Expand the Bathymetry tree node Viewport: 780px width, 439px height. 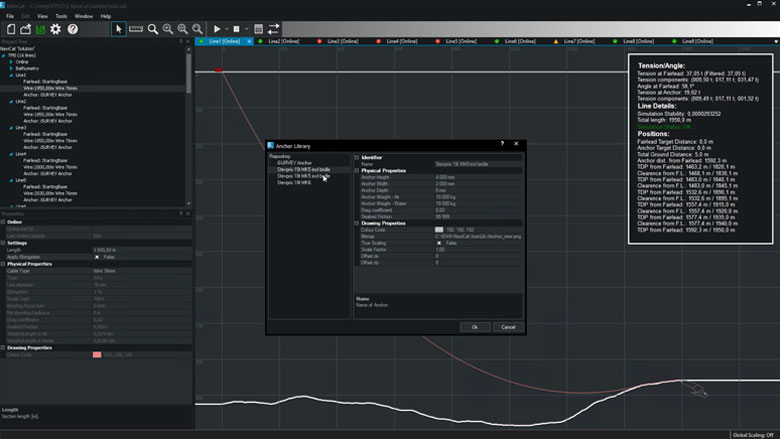click(x=11, y=68)
